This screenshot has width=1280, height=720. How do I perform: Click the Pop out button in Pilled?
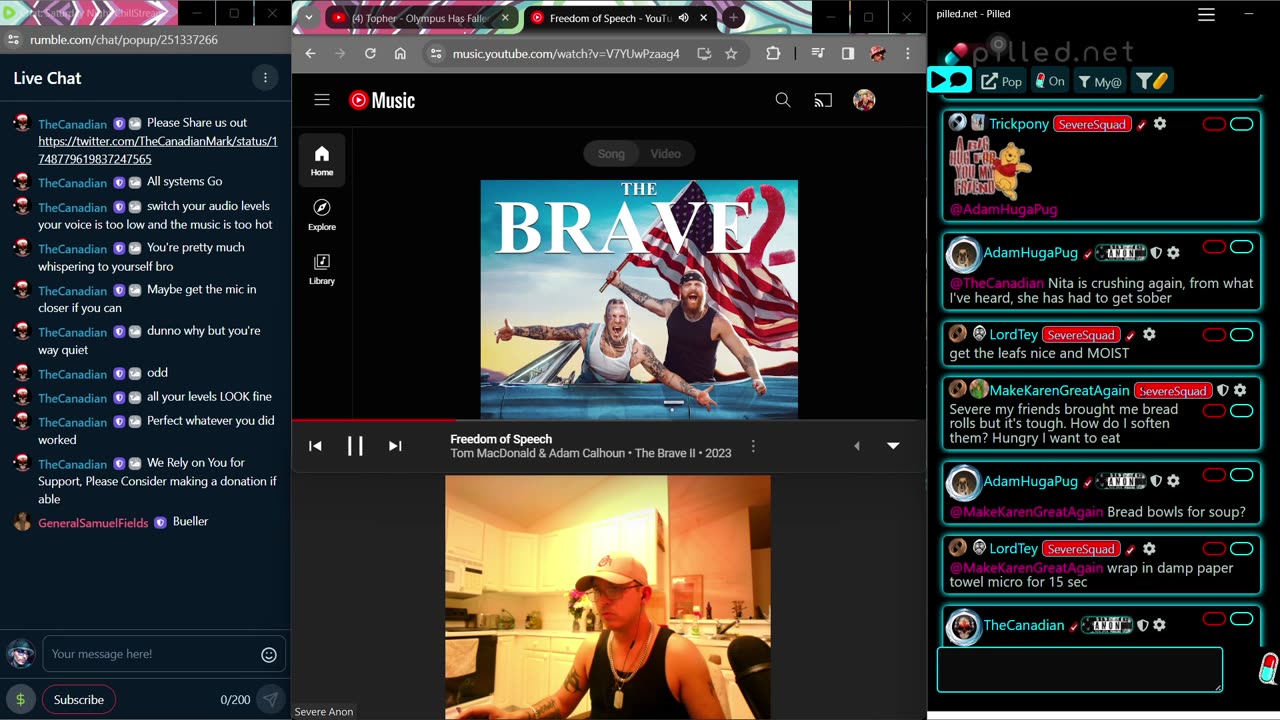pyautogui.click(x=1002, y=81)
